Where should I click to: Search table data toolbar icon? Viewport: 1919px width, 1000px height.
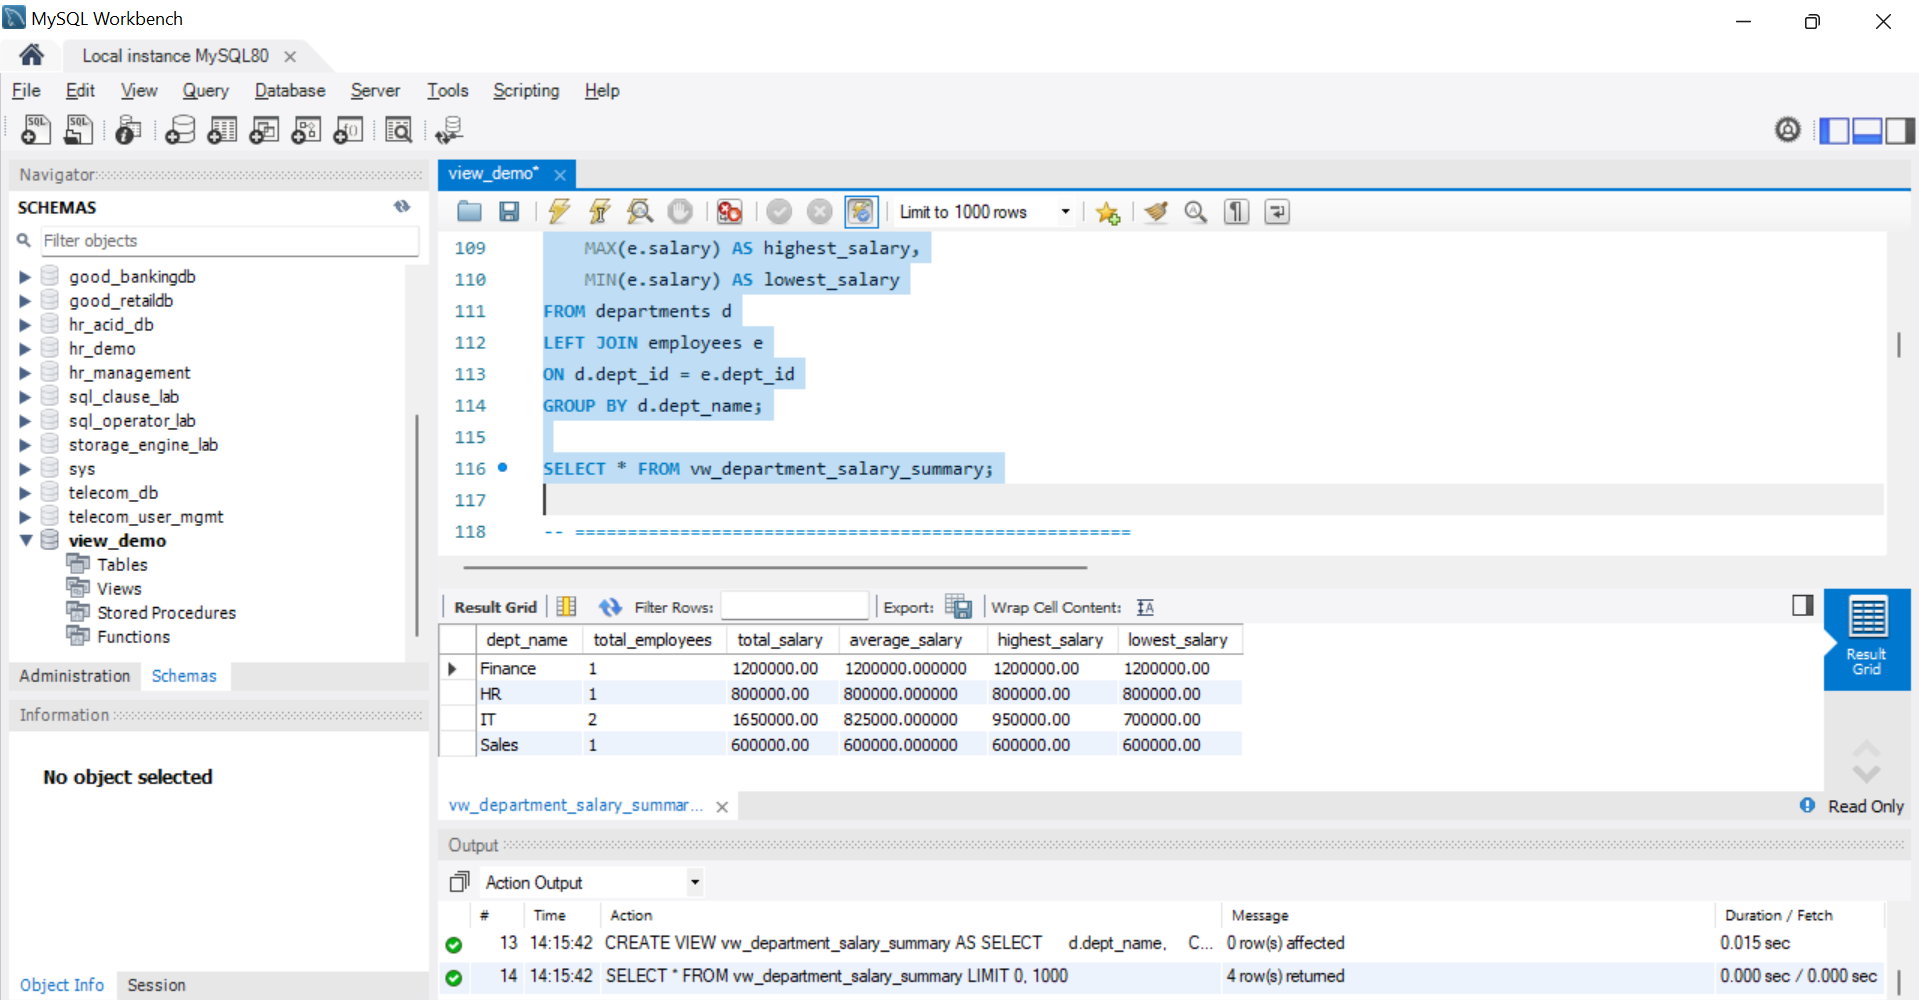click(398, 130)
